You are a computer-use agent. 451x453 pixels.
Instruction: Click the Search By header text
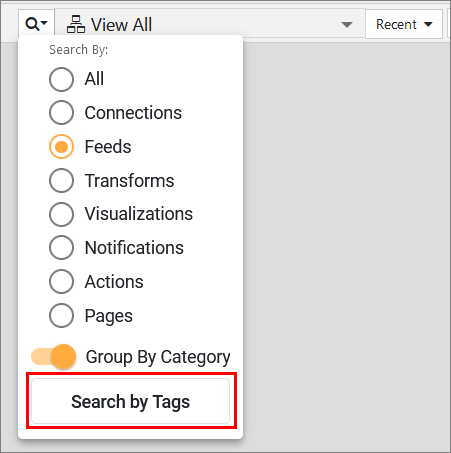click(79, 50)
